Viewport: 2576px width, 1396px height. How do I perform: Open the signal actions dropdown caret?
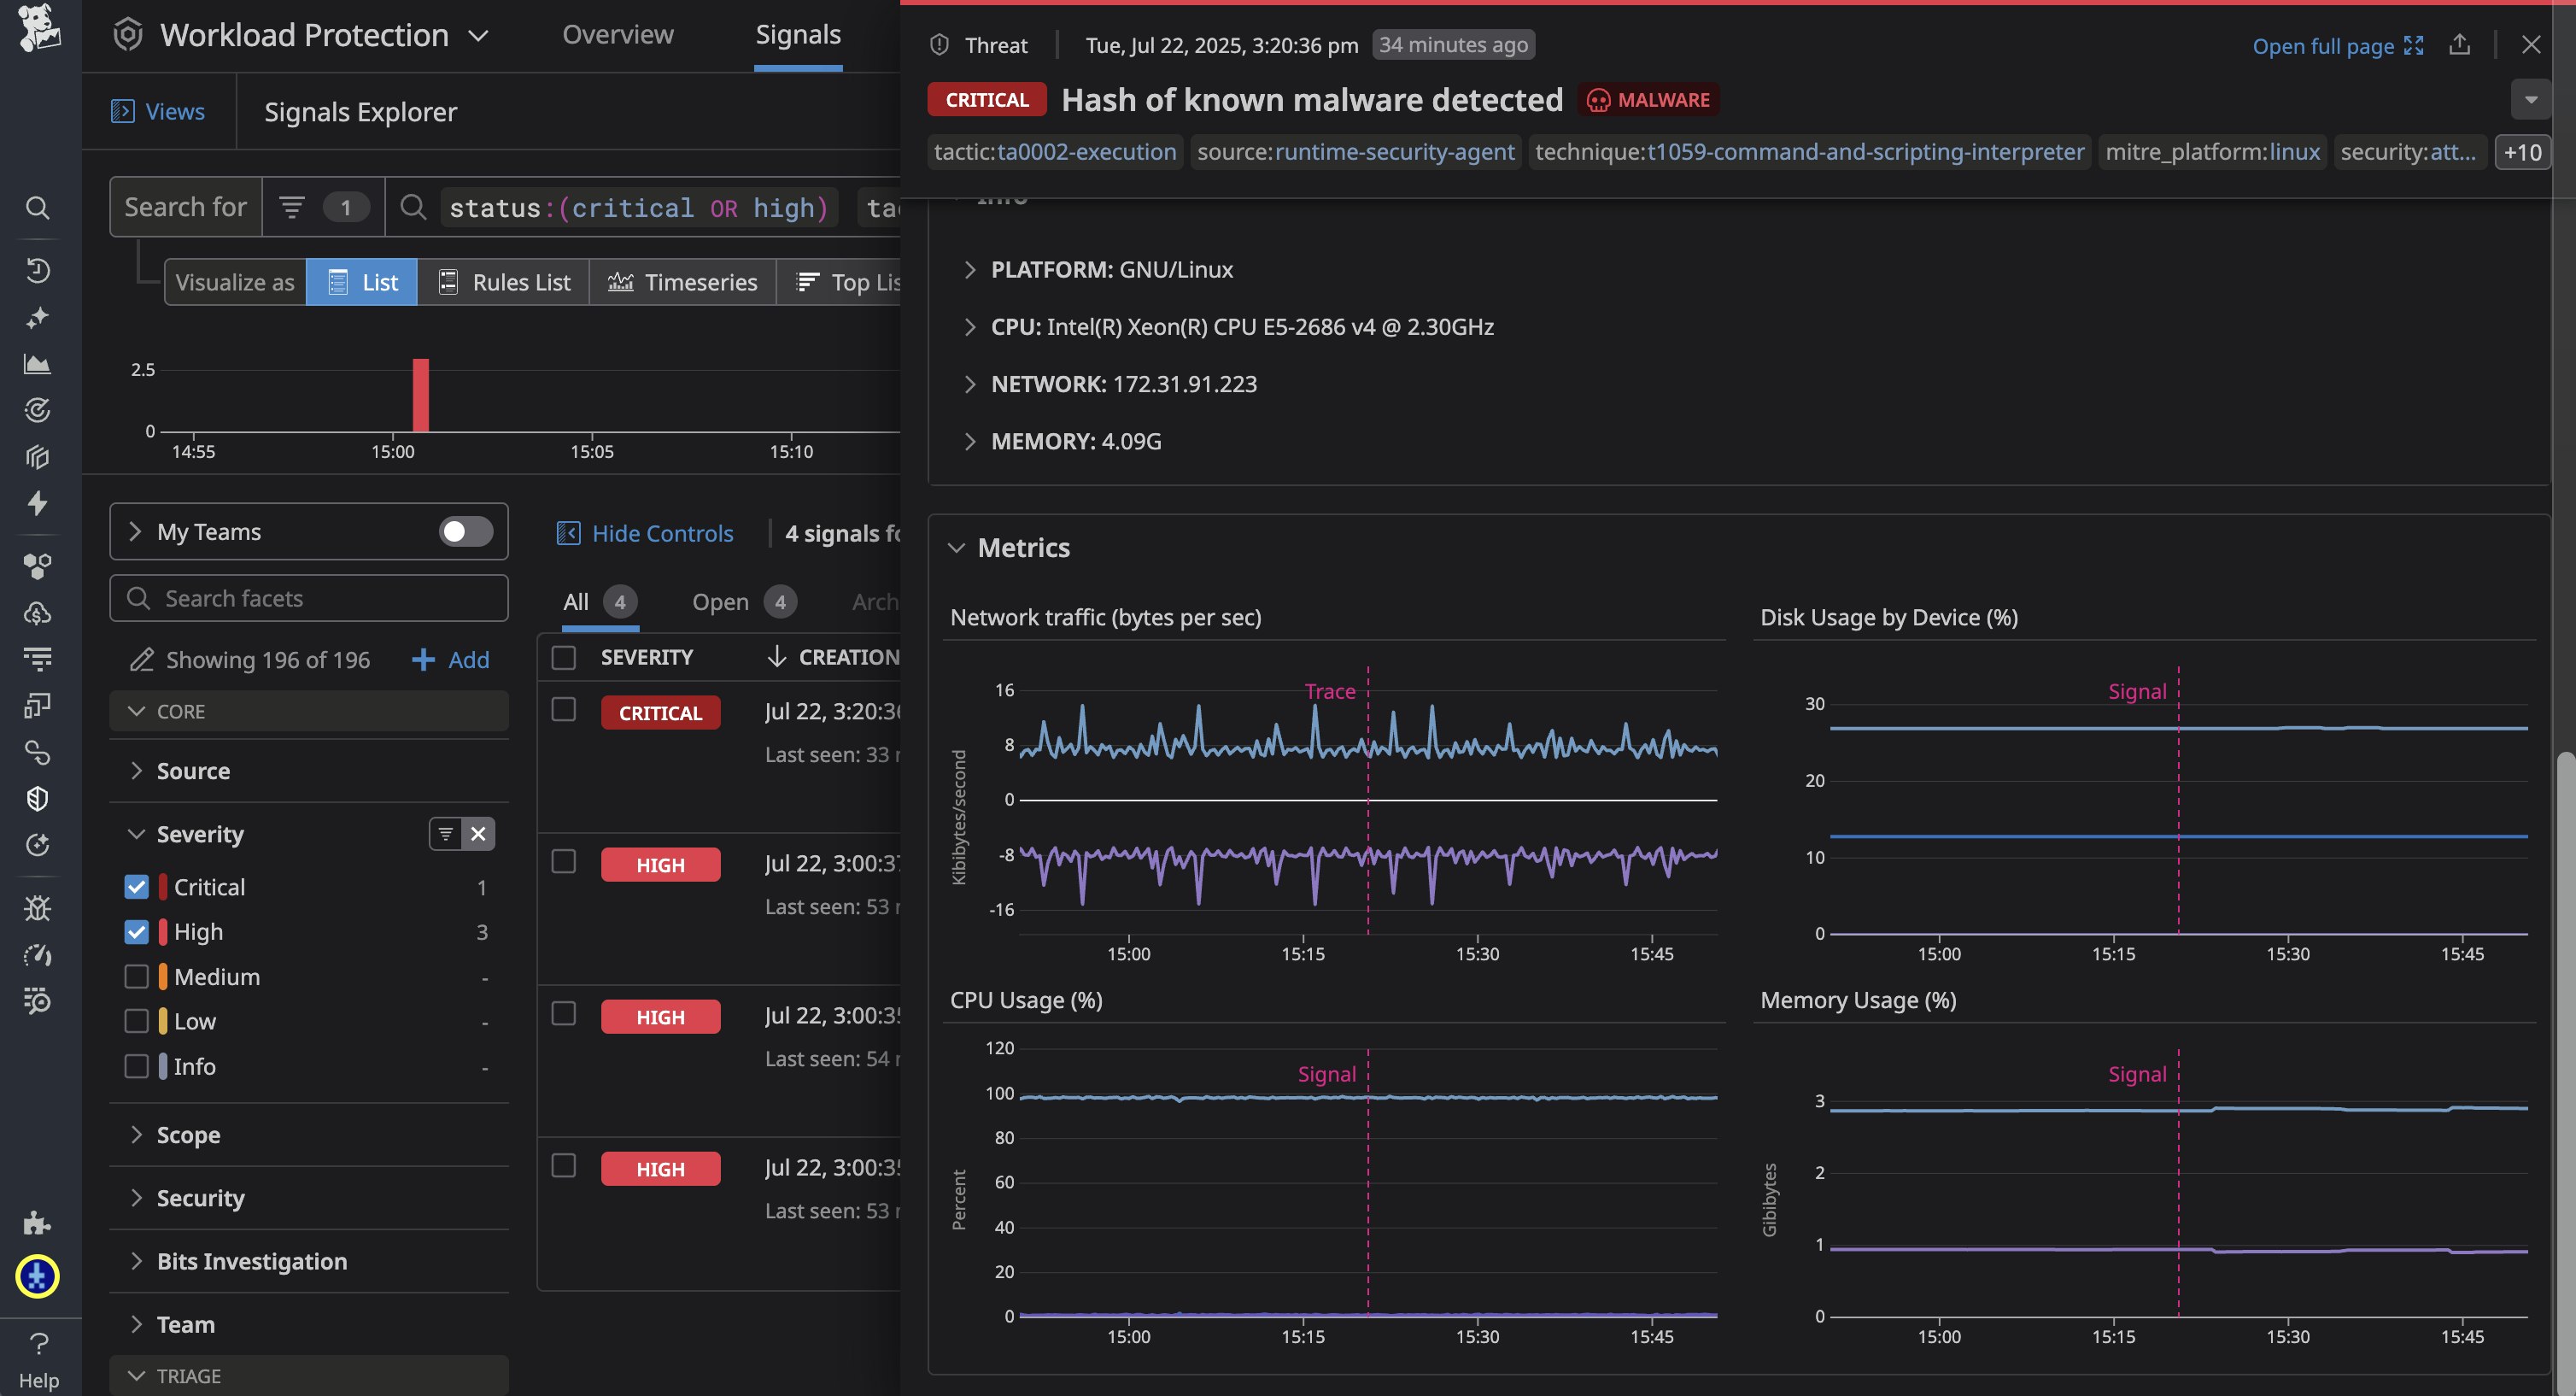point(2530,99)
